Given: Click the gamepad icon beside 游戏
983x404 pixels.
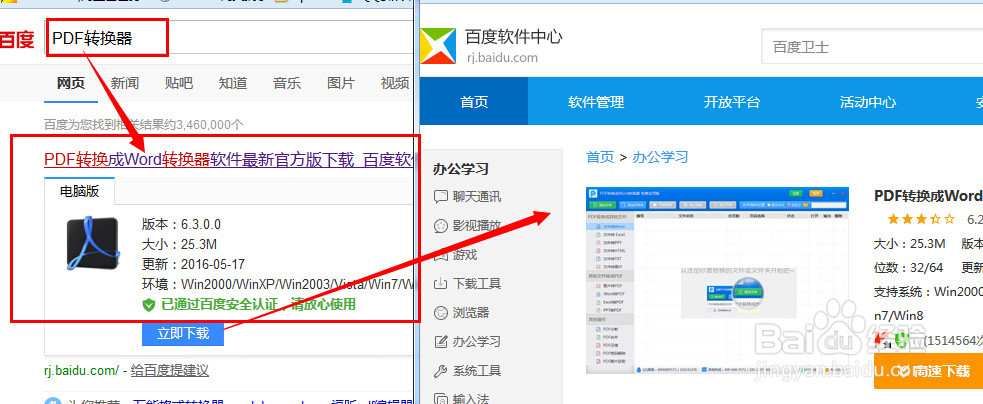Looking at the screenshot, I should 441,255.
